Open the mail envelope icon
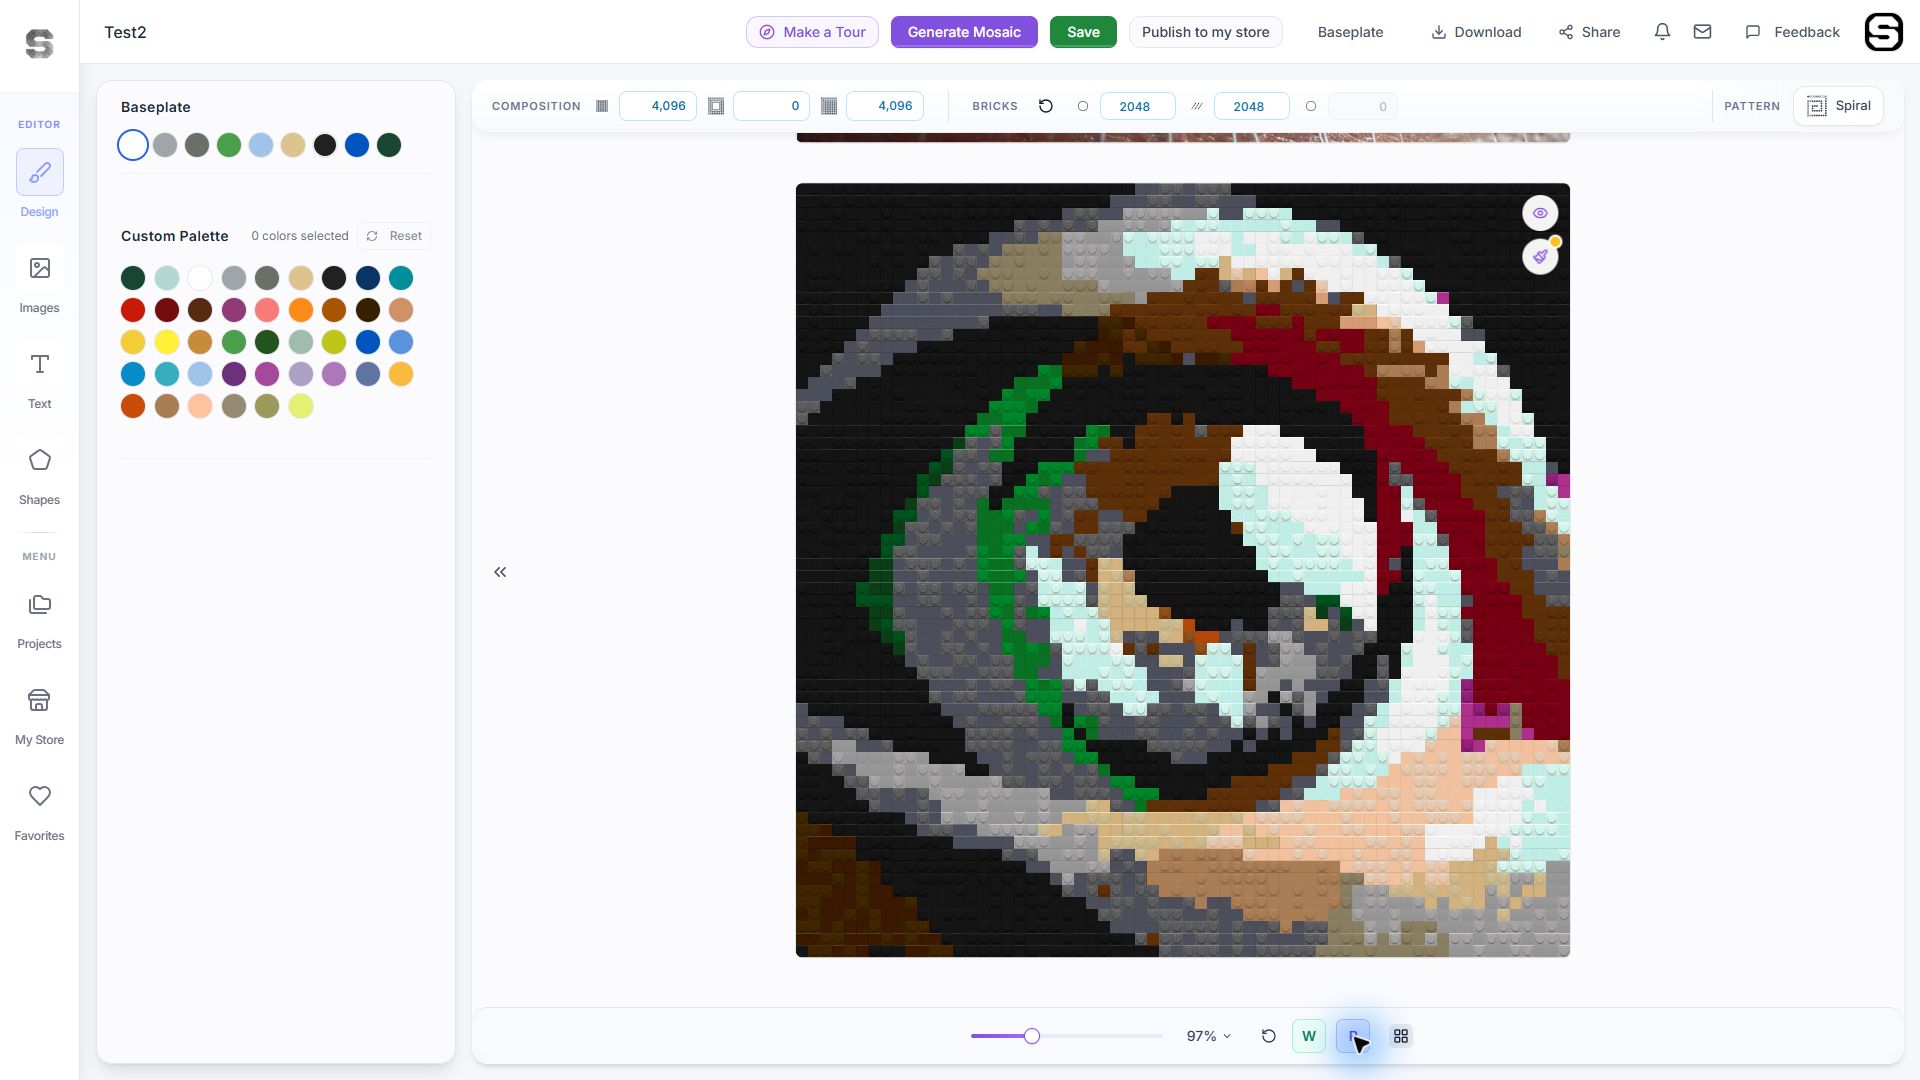Viewport: 1920px width, 1080px height. [1702, 32]
